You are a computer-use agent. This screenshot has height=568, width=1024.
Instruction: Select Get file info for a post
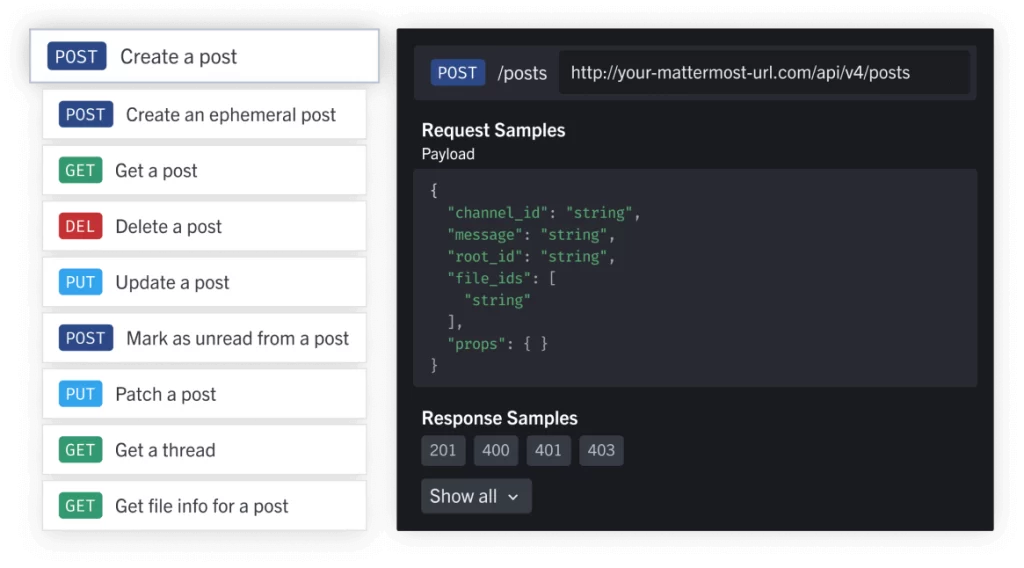(x=204, y=506)
